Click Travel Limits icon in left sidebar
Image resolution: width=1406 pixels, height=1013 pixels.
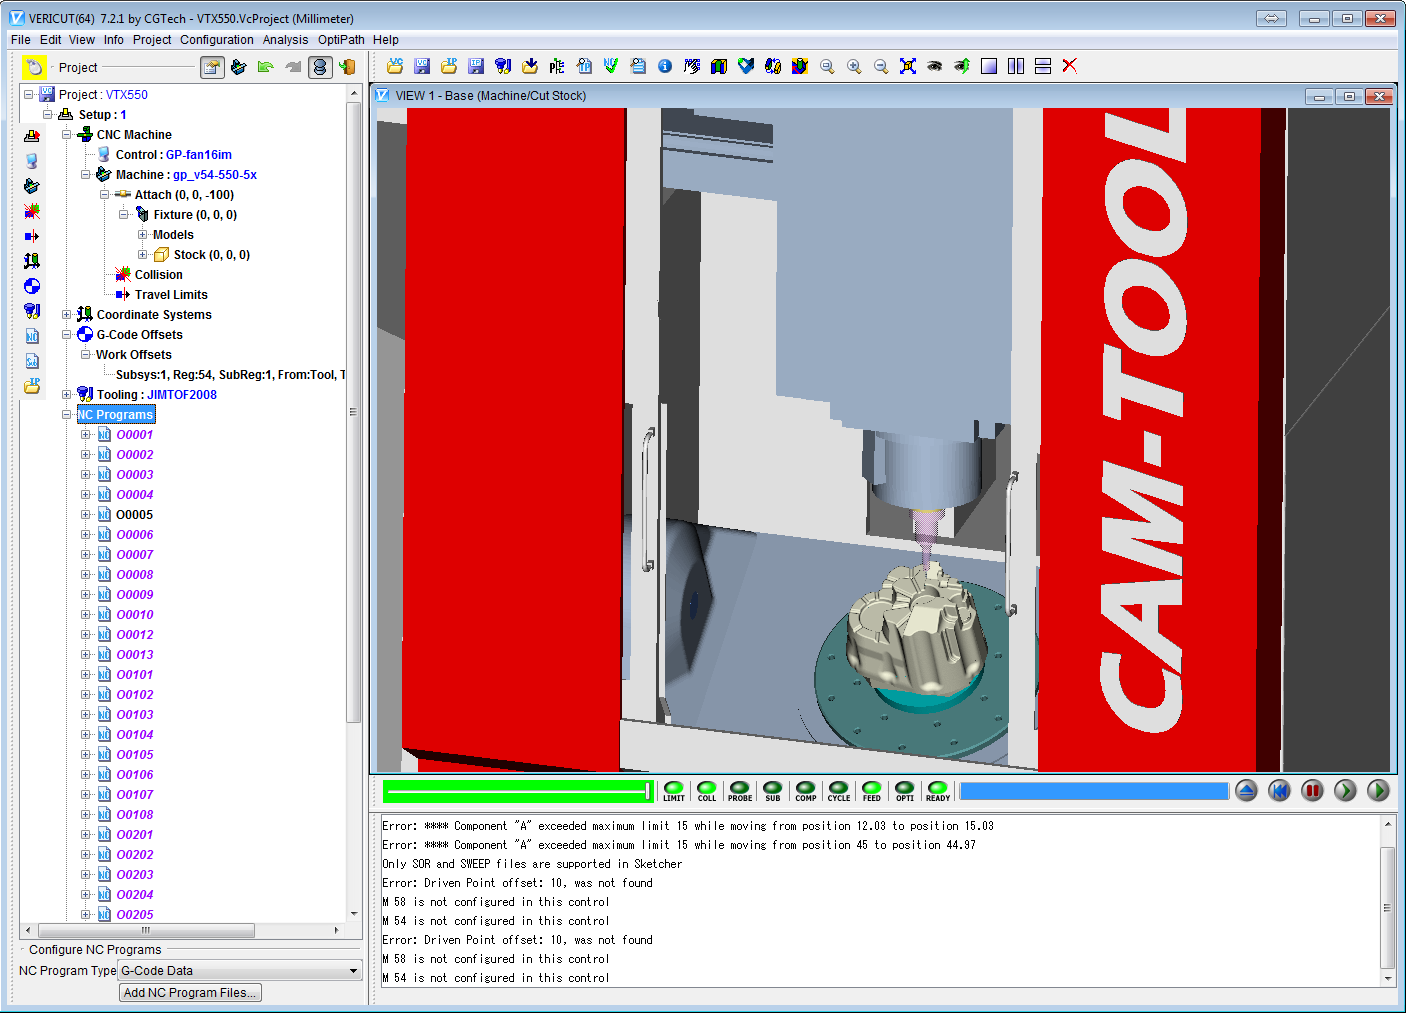point(32,236)
